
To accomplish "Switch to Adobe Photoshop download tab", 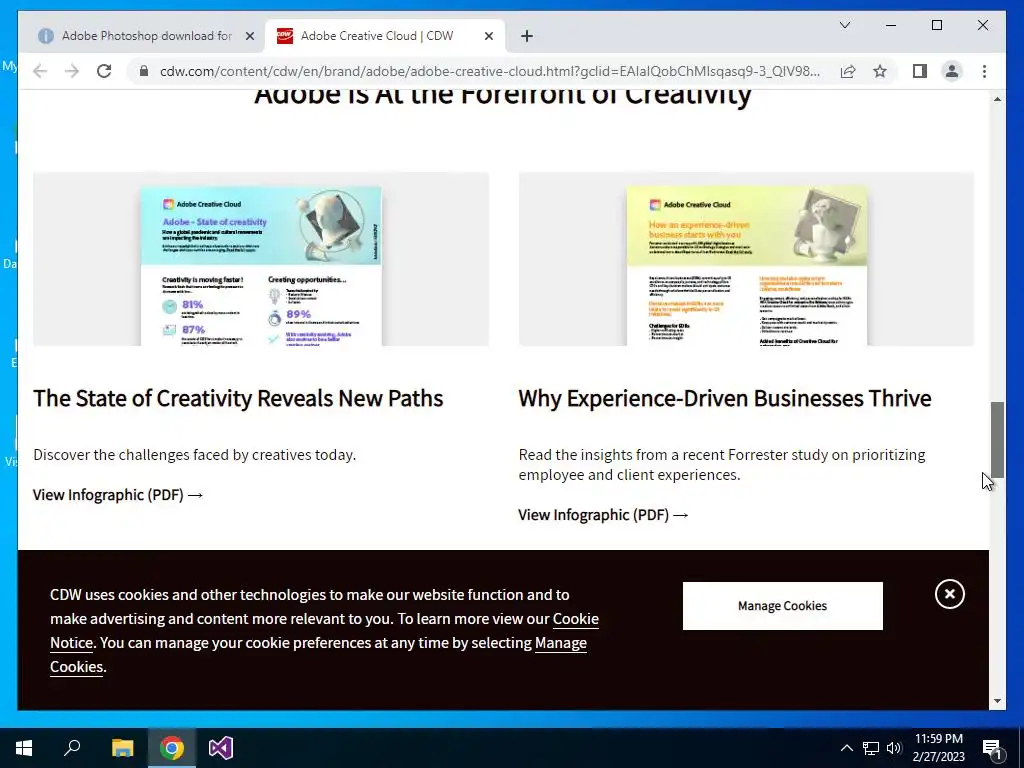I will click(x=146, y=36).
